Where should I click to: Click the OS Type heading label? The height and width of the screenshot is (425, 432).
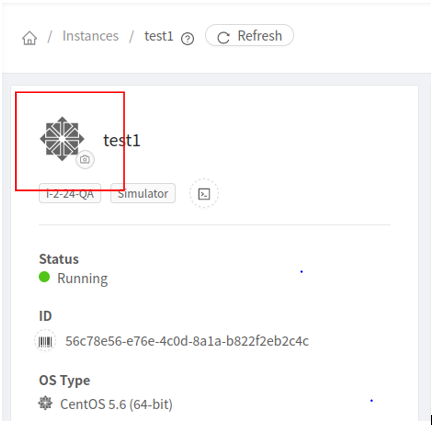(x=65, y=381)
